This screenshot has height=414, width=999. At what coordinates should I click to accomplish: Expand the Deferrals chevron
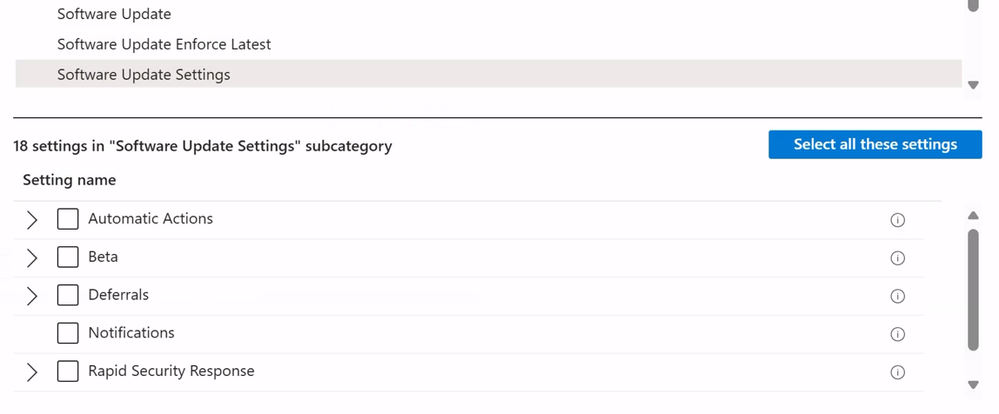[32, 296]
